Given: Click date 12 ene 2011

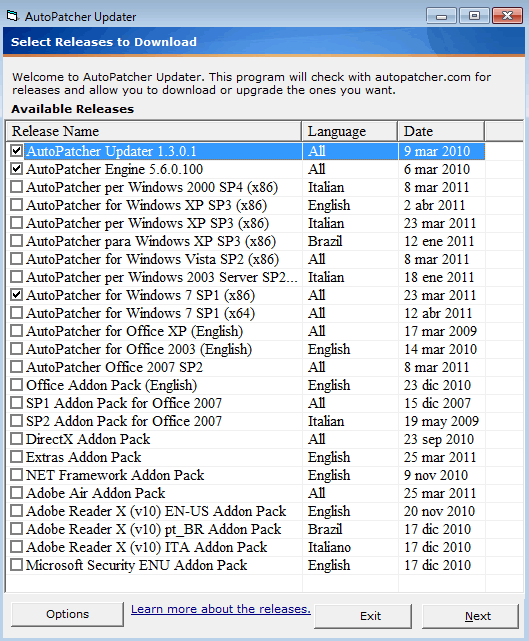Looking at the screenshot, I should click(x=439, y=241).
